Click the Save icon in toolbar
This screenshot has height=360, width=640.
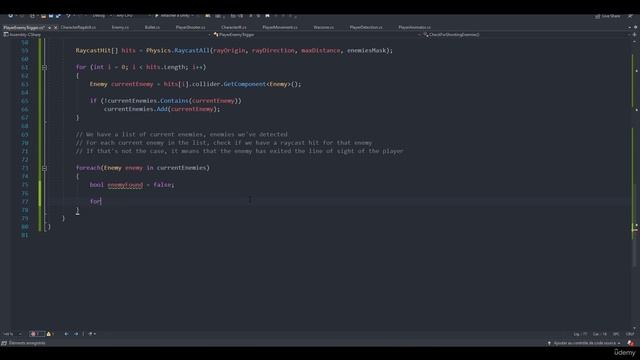51,16
